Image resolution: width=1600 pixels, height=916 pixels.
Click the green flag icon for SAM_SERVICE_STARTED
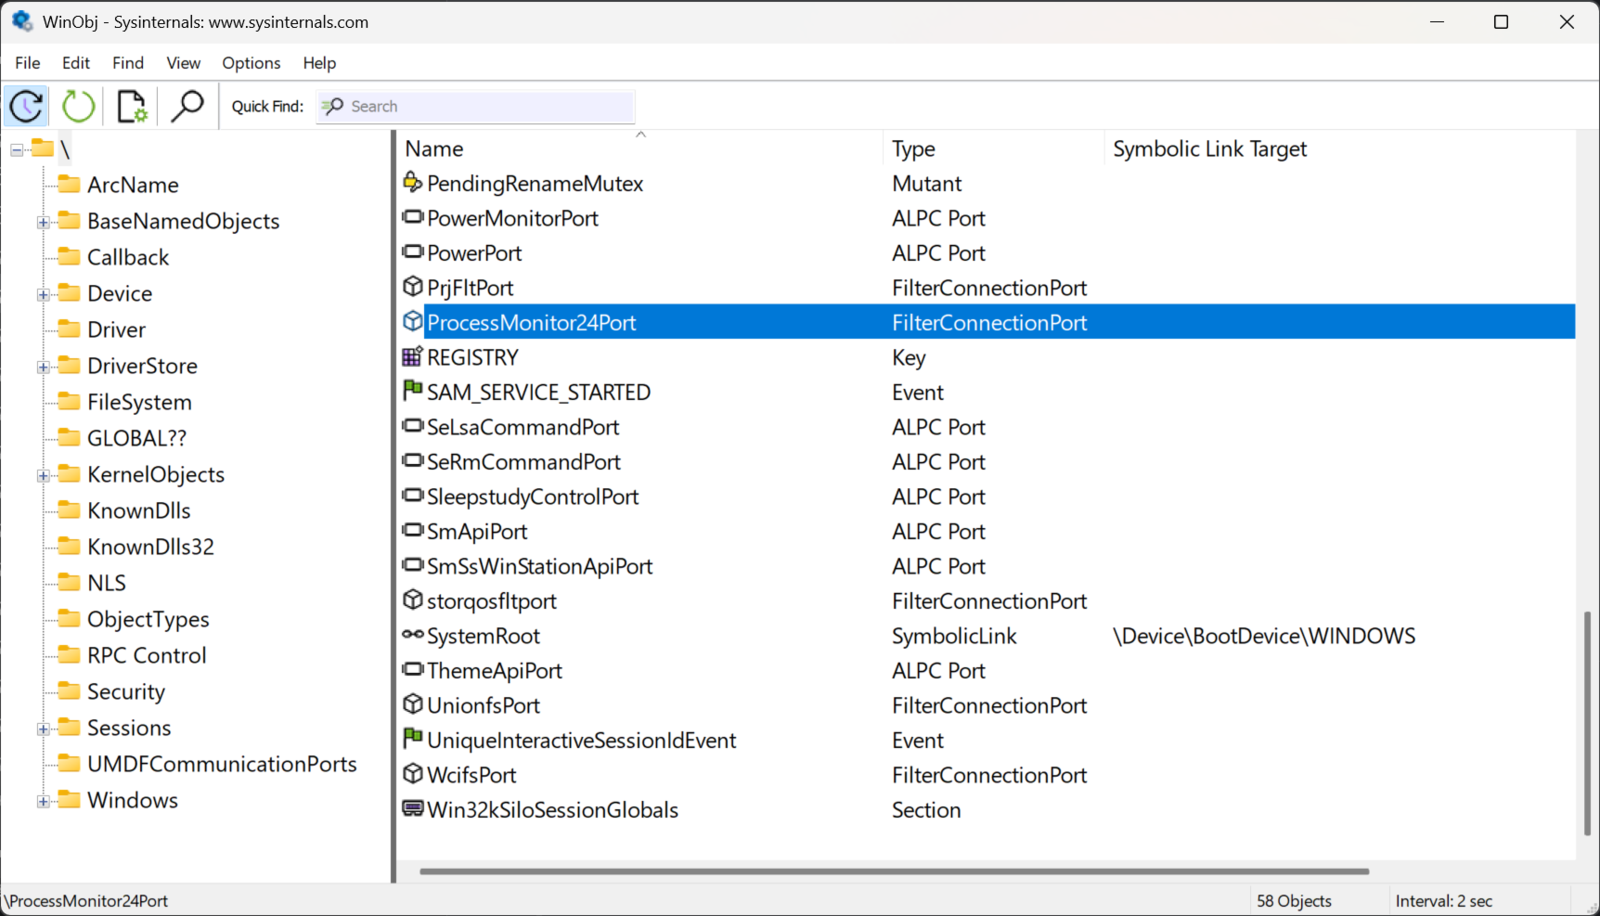tap(412, 390)
